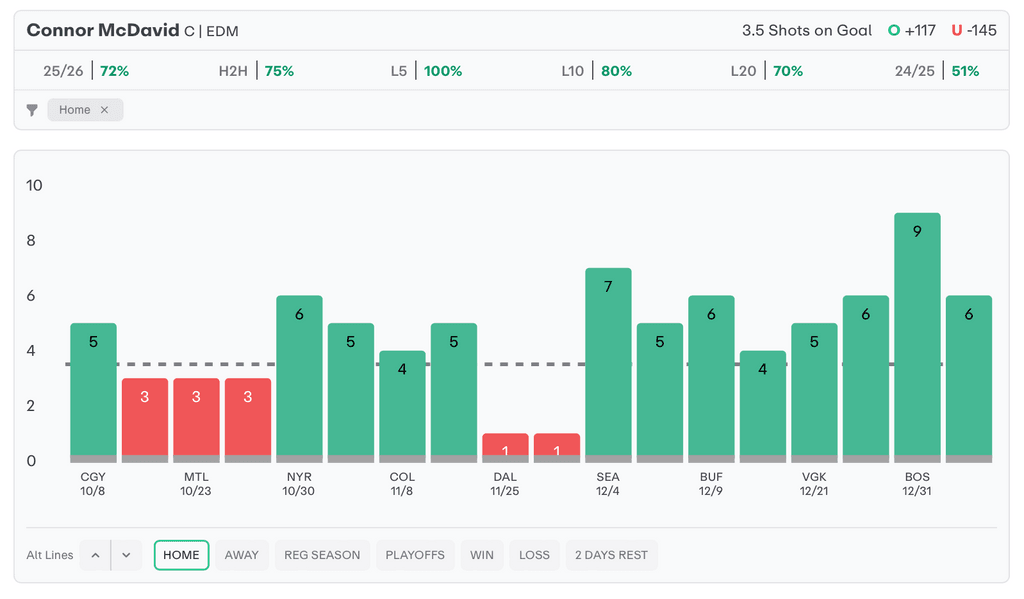View the L10 80% split
Viewport: 1024px width, 599px height.
coord(597,71)
